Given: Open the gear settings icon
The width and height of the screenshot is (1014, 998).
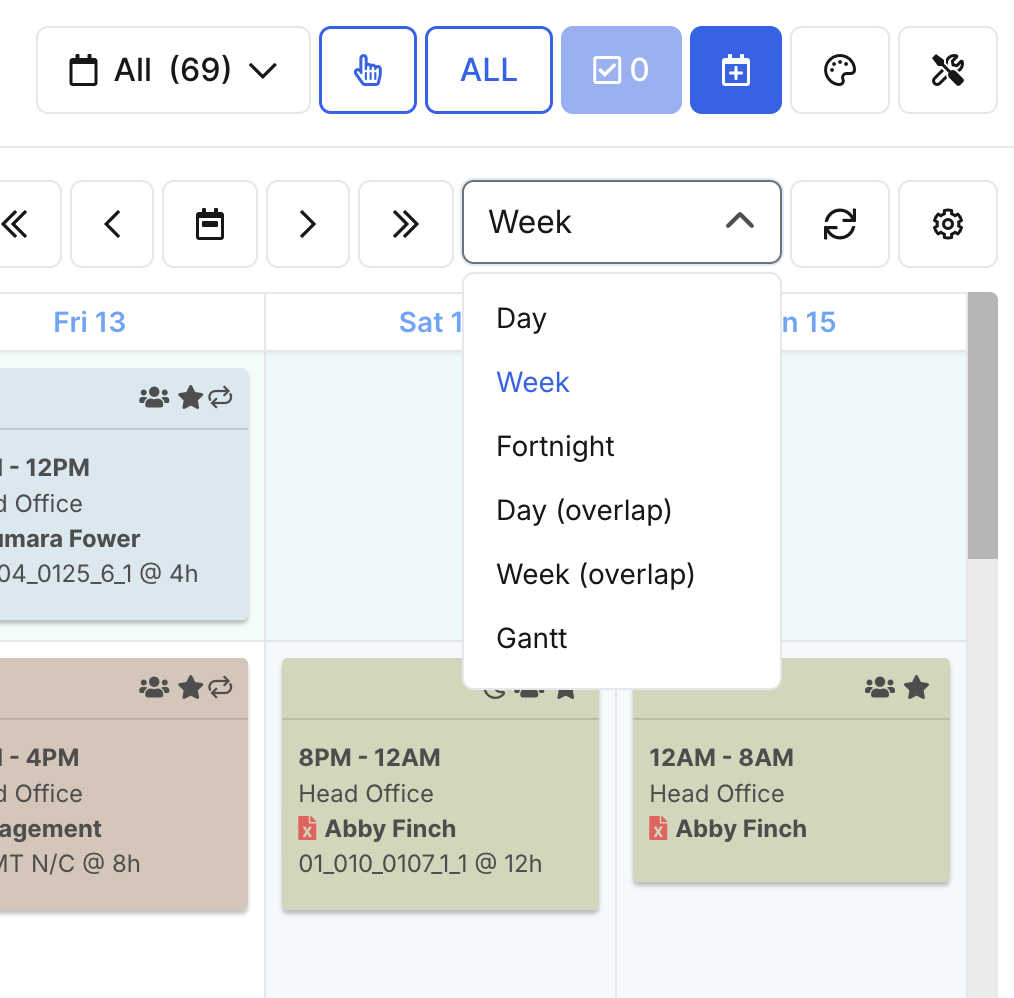Looking at the screenshot, I should 947,224.
